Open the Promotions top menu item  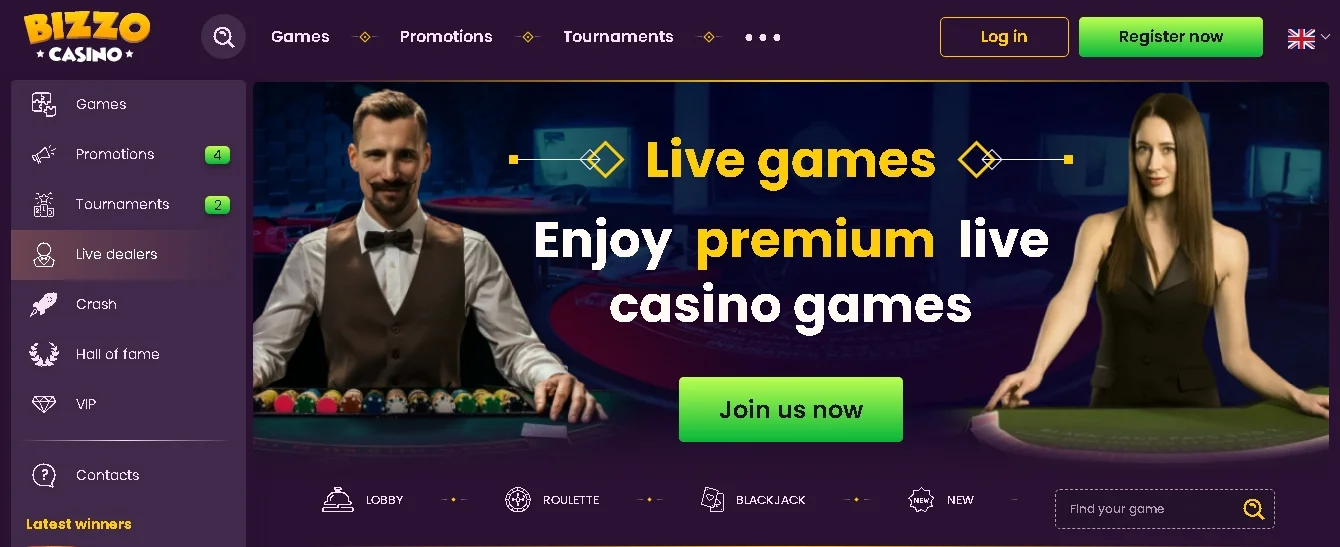[x=446, y=36]
